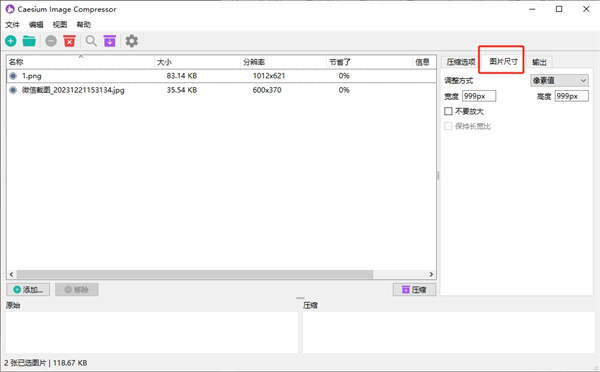This screenshot has width=600, height=372.
Task: Open settings with the gear icon
Action: (132, 41)
